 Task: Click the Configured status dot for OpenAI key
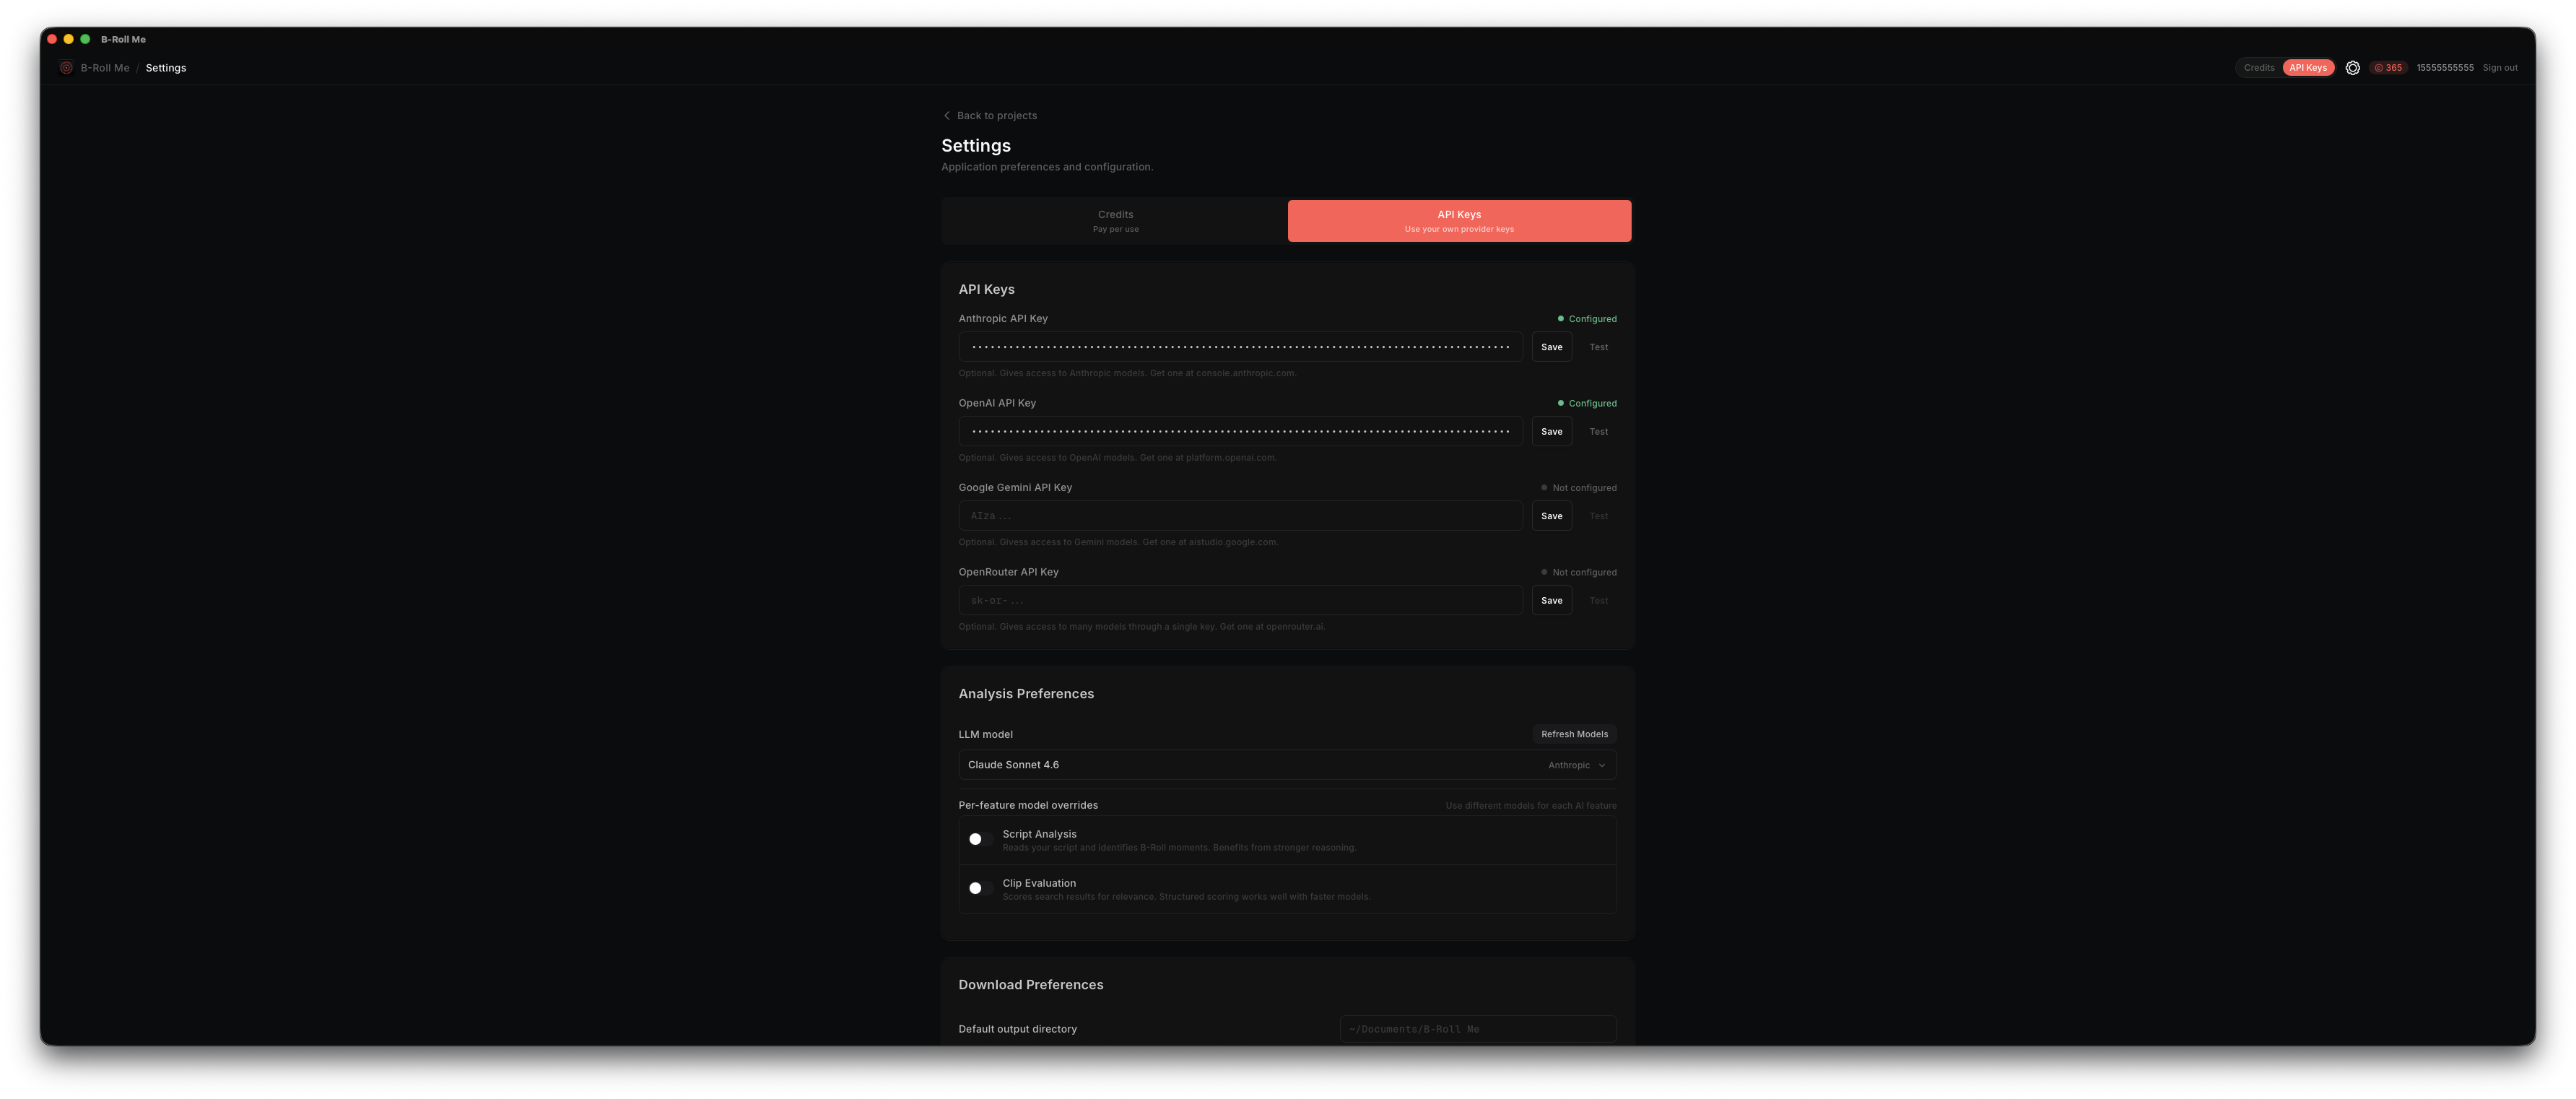tap(1560, 403)
